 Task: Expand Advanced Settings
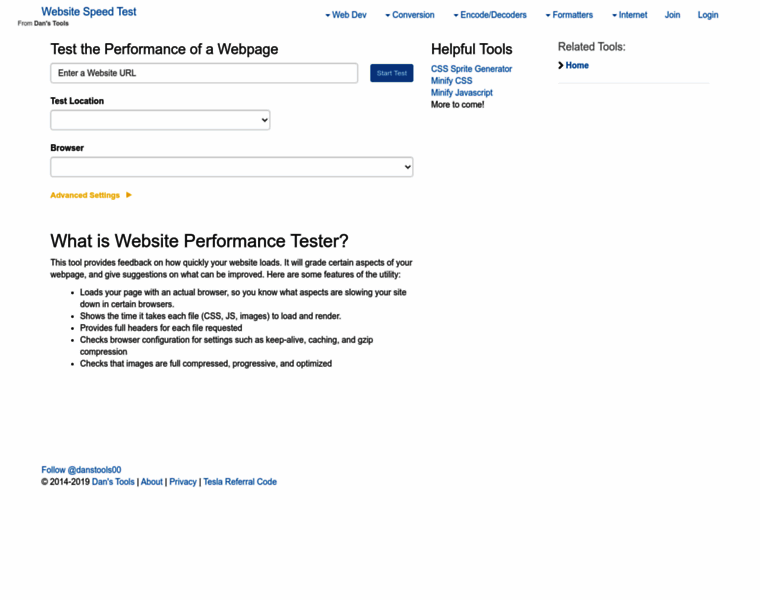coord(85,195)
